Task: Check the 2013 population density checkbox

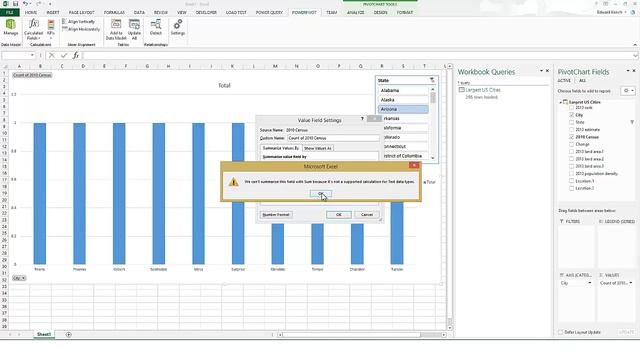Action: click(571, 174)
